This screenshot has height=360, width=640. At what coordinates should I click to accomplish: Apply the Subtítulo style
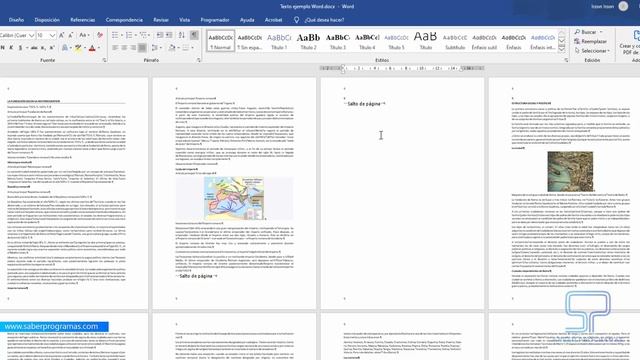(455, 41)
